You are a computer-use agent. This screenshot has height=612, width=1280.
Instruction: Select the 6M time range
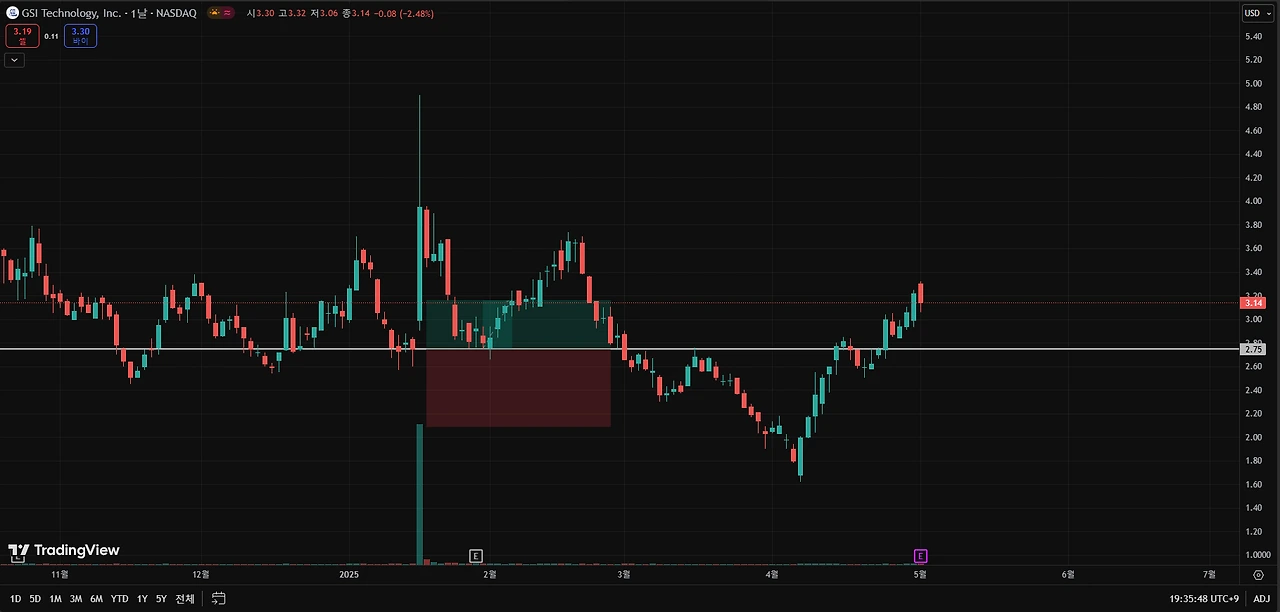[96, 599]
